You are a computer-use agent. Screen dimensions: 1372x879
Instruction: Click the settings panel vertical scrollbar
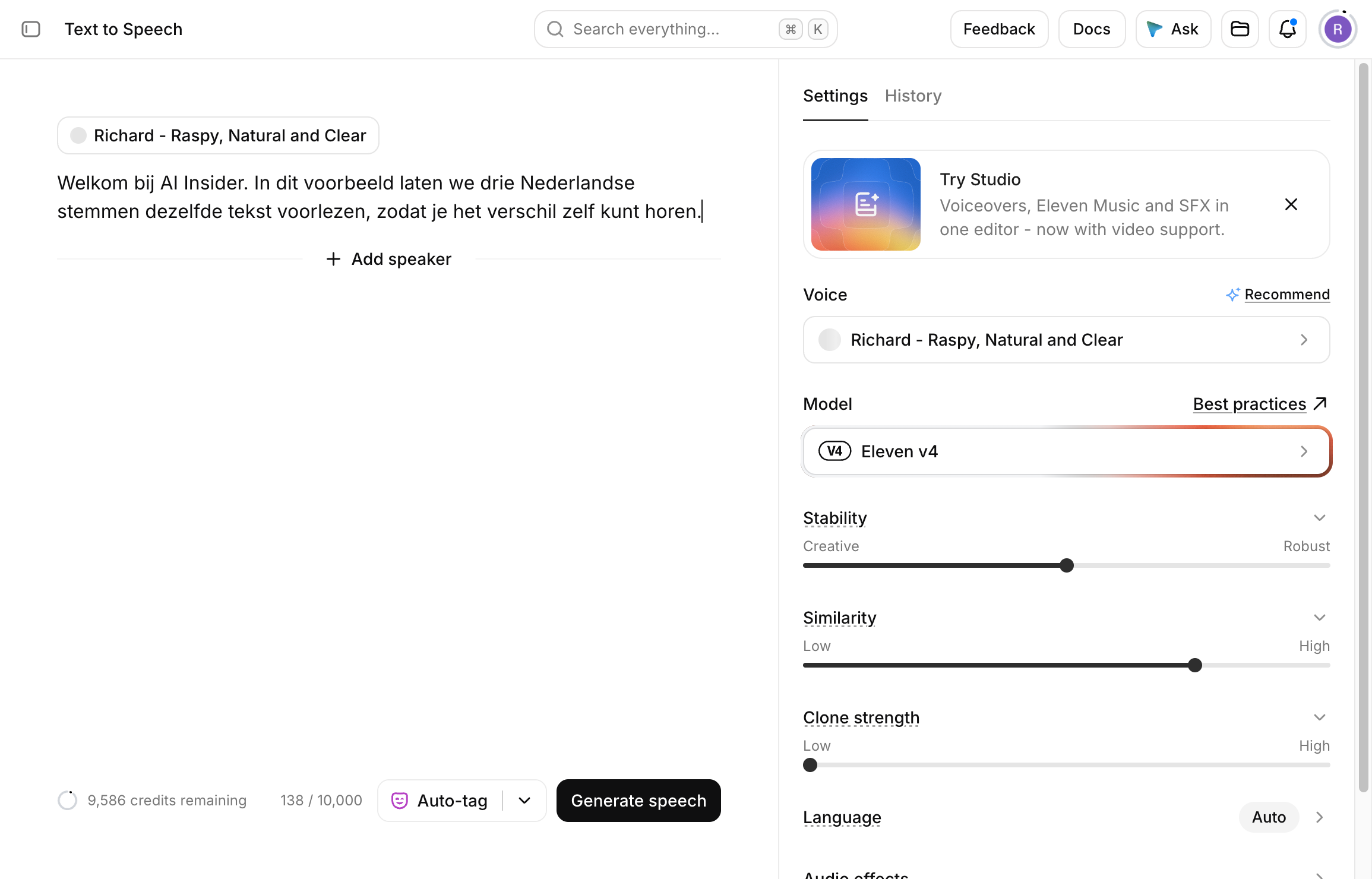click(1362, 427)
